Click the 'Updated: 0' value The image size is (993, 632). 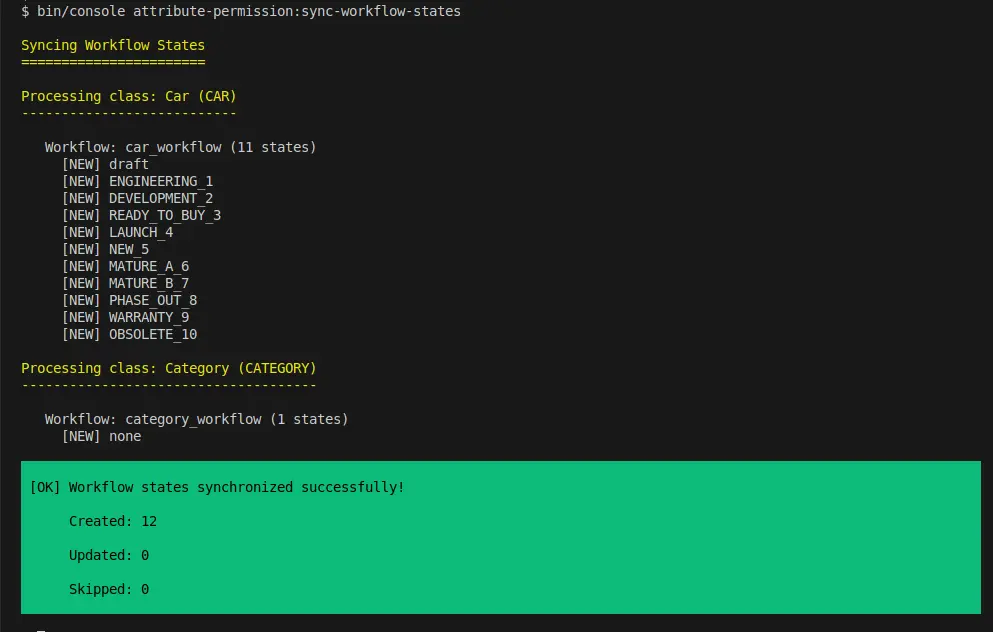point(109,555)
